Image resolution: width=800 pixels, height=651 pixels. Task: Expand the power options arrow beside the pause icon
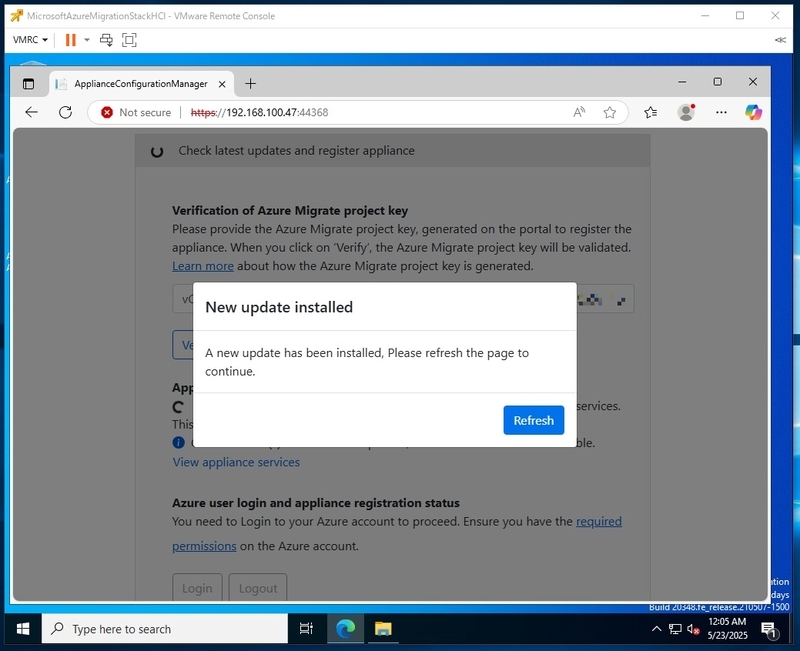coord(87,40)
